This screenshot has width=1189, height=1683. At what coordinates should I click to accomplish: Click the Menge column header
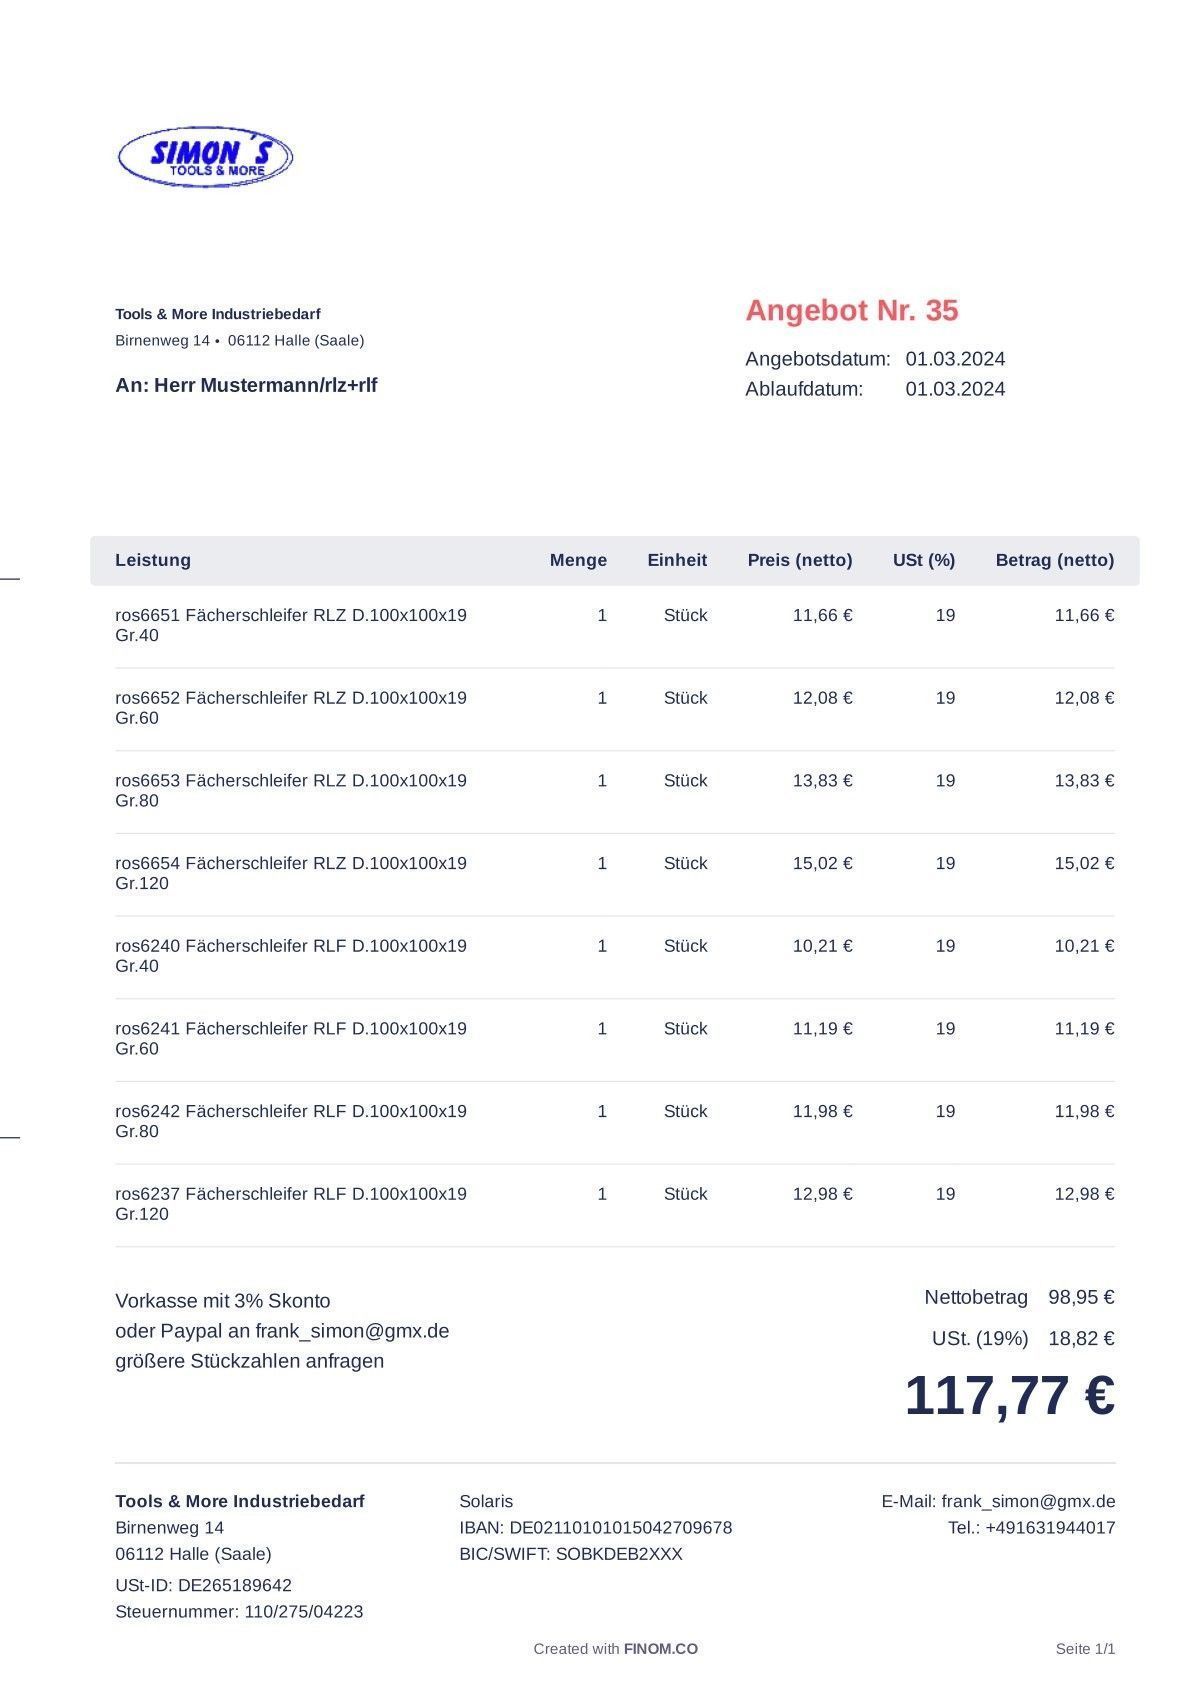[x=578, y=560]
